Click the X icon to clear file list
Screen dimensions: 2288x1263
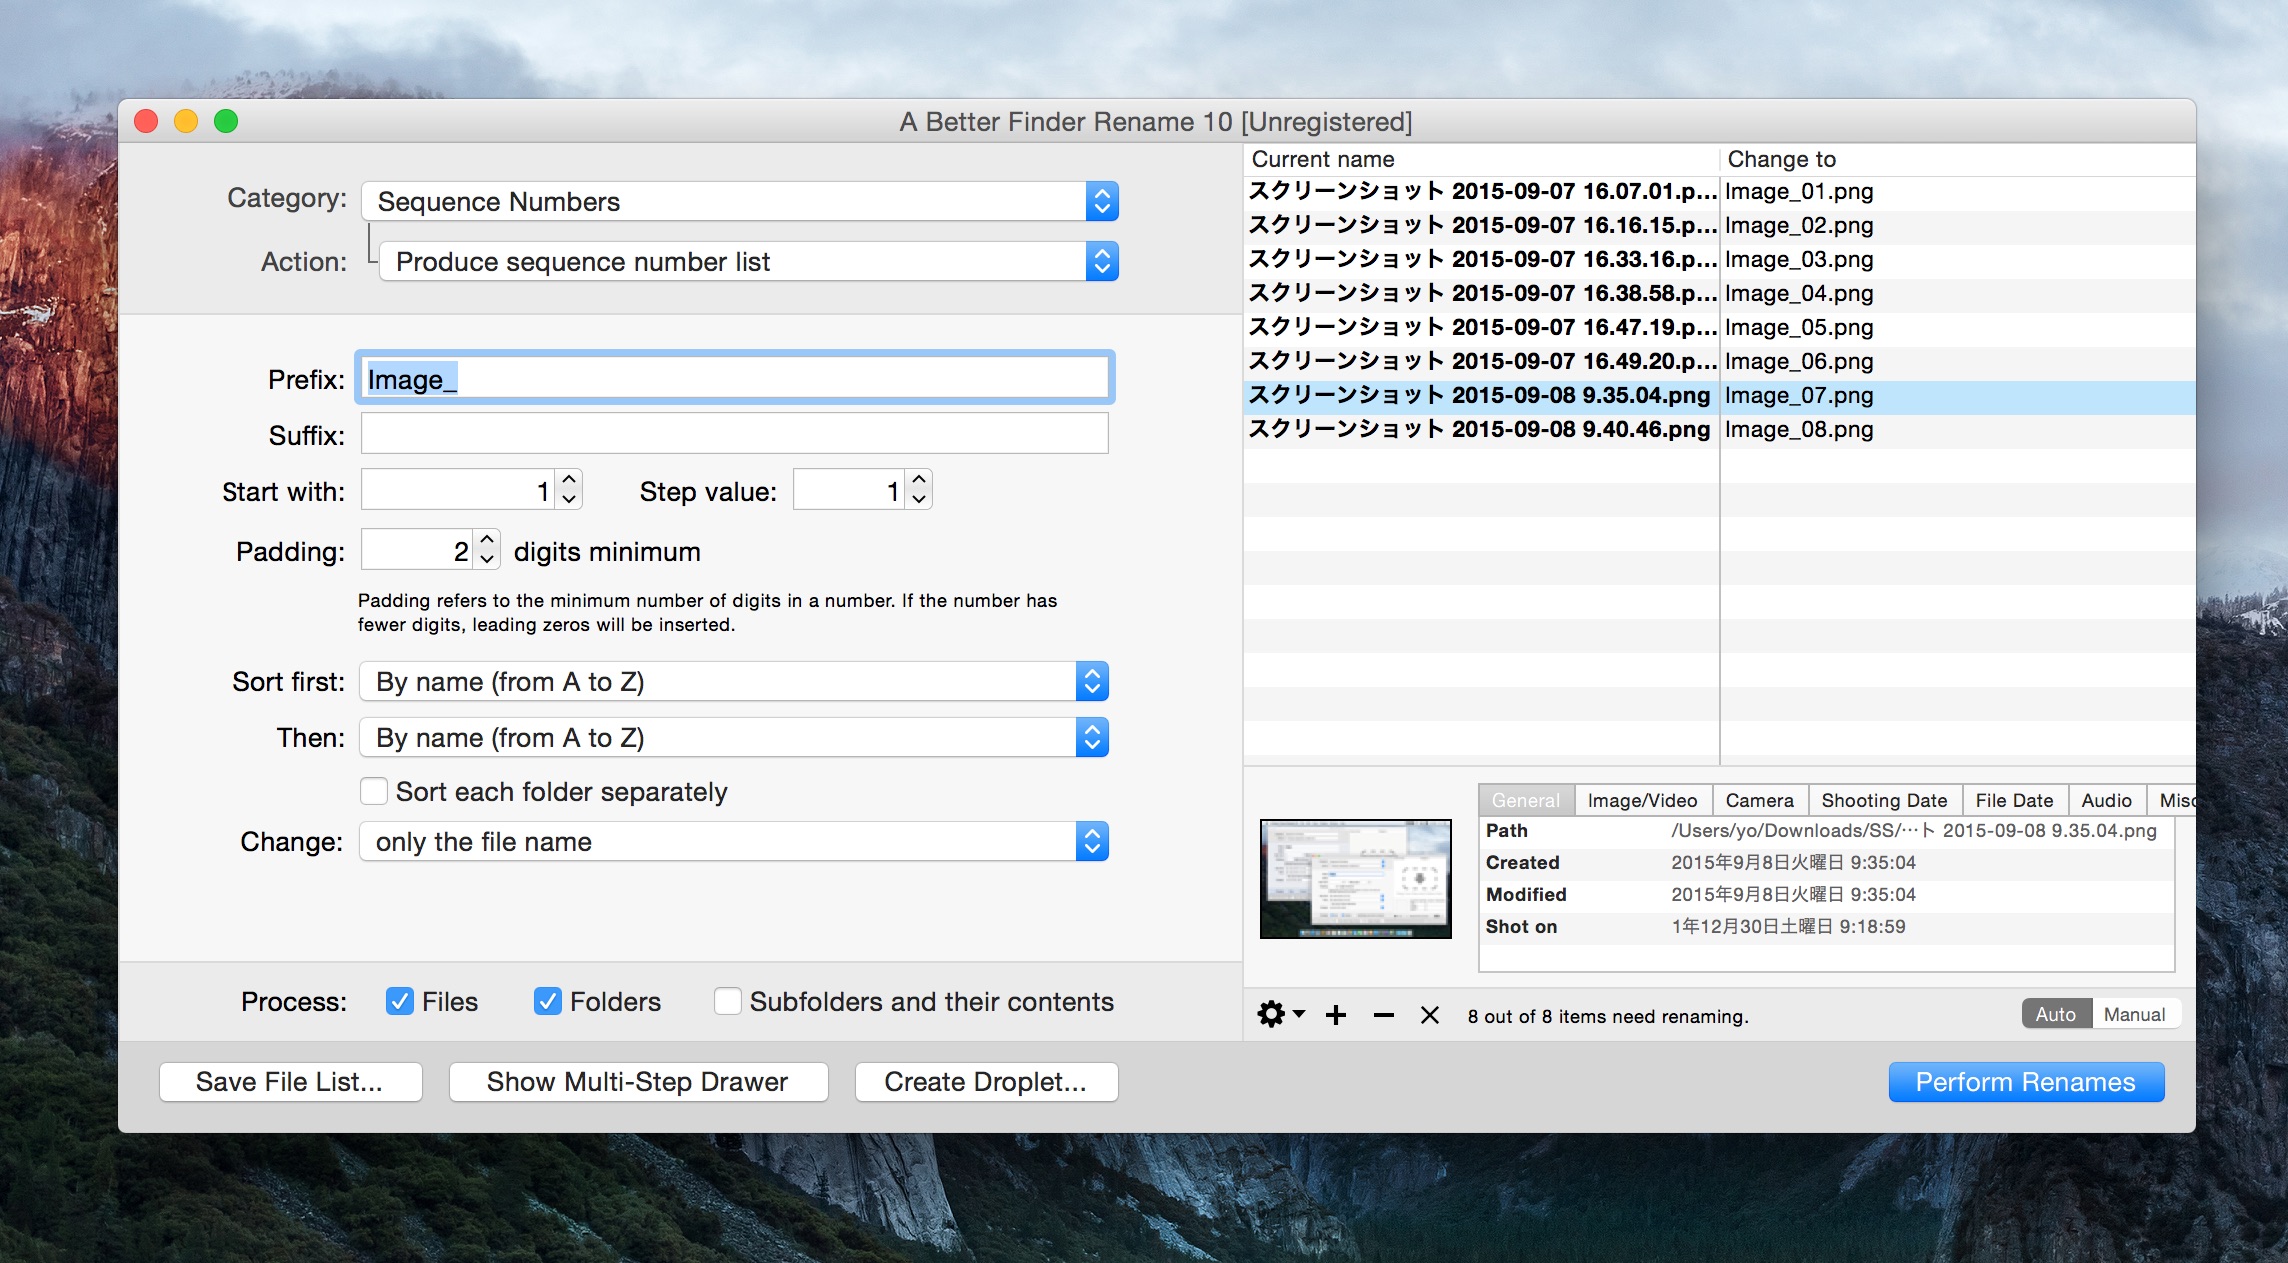pos(1430,1015)
